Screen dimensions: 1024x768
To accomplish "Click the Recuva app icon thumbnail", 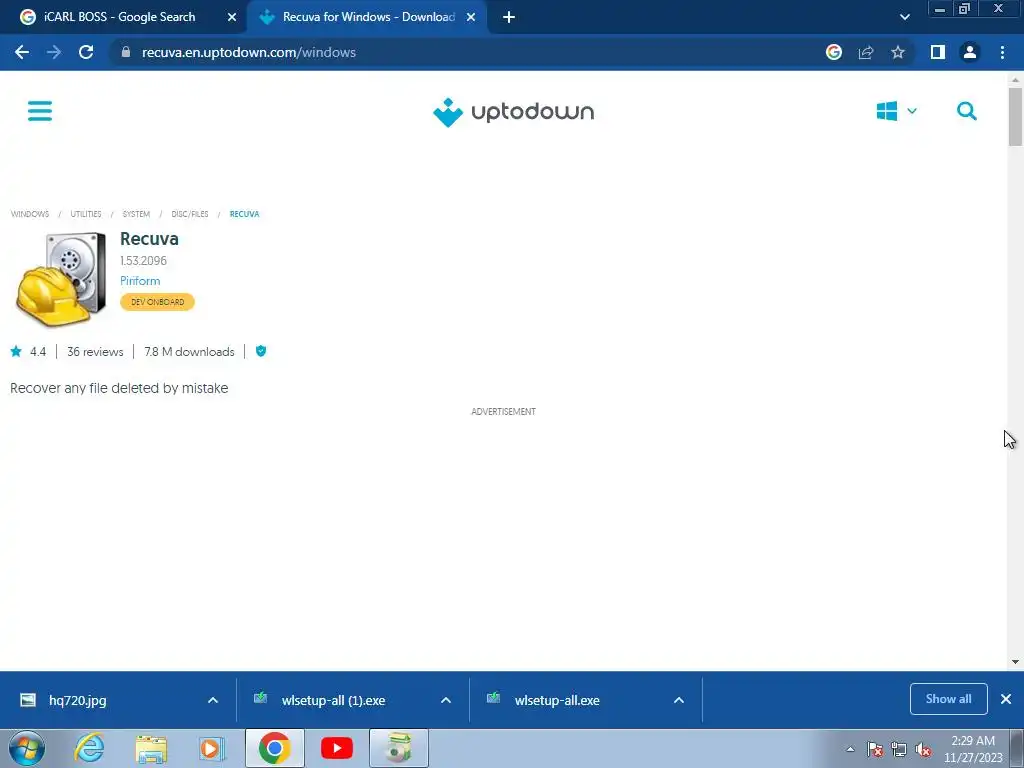I will (61, 279).
